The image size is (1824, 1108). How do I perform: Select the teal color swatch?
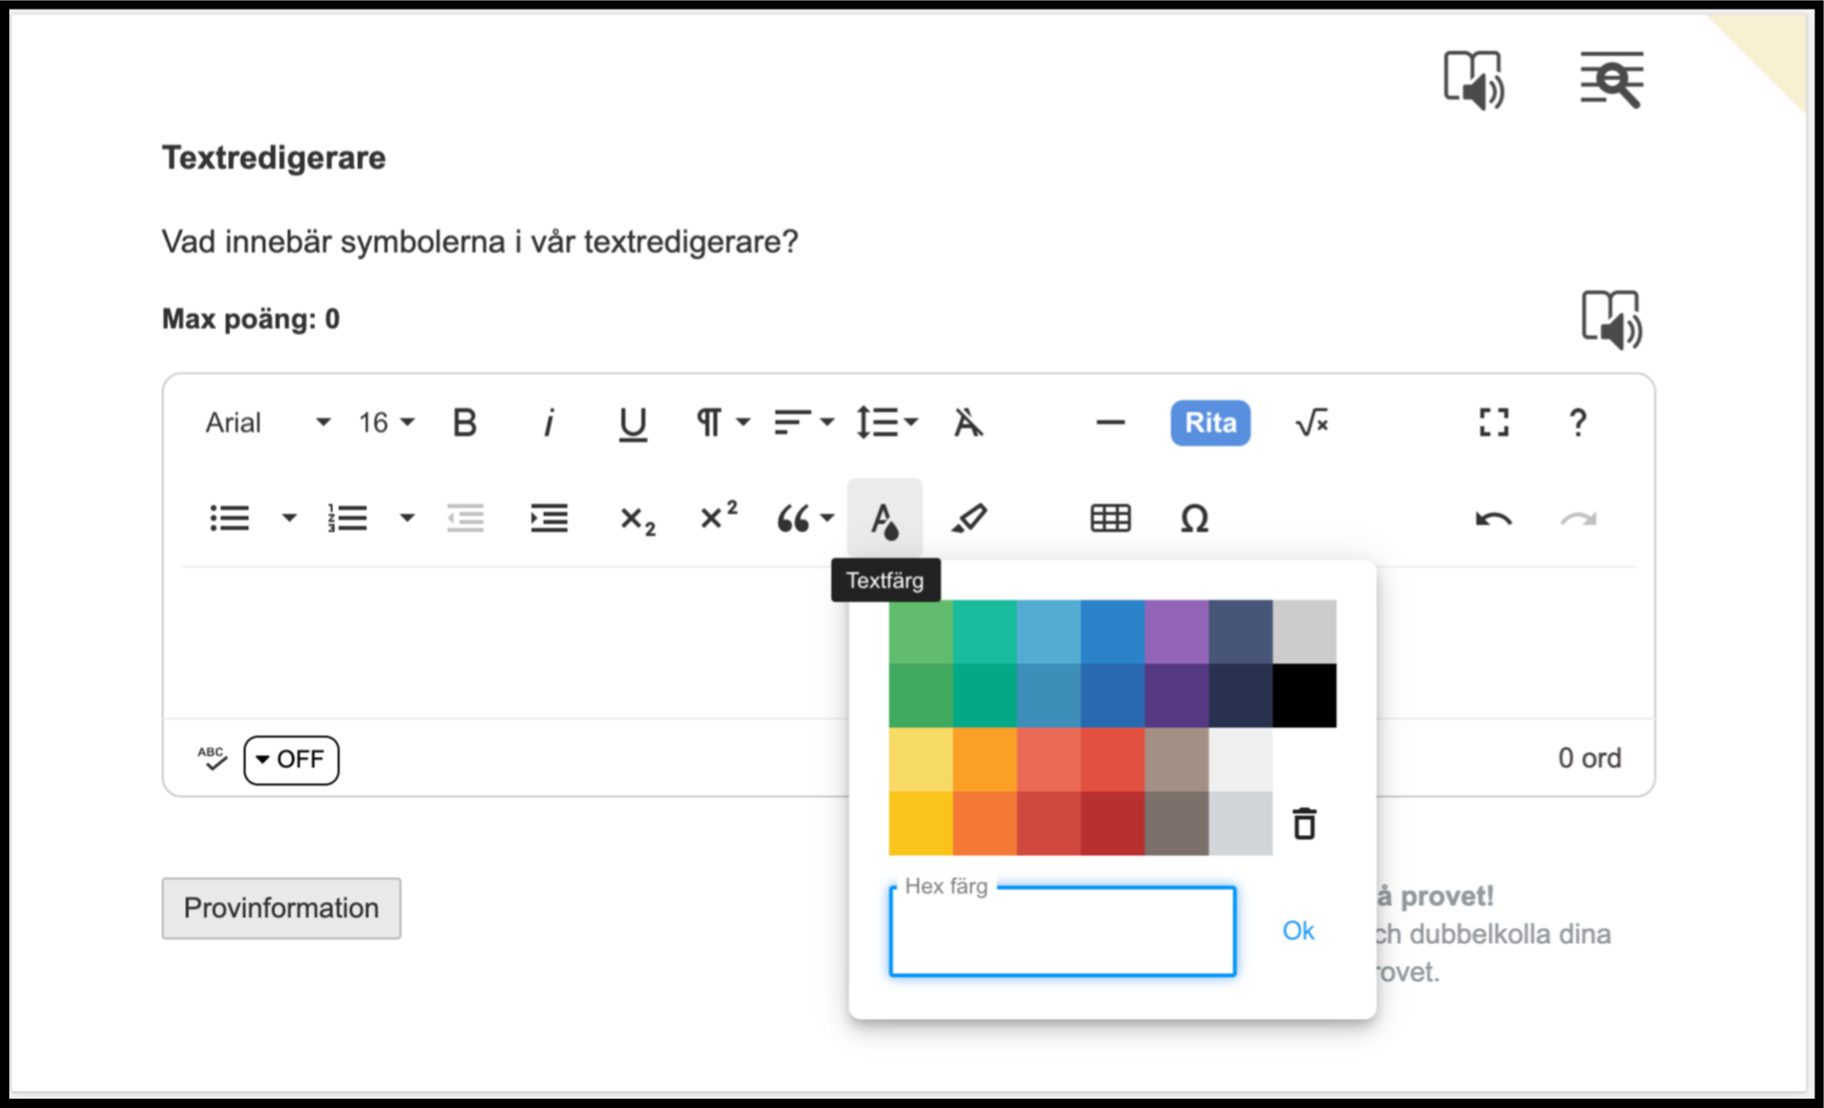(x=985, y=632)
